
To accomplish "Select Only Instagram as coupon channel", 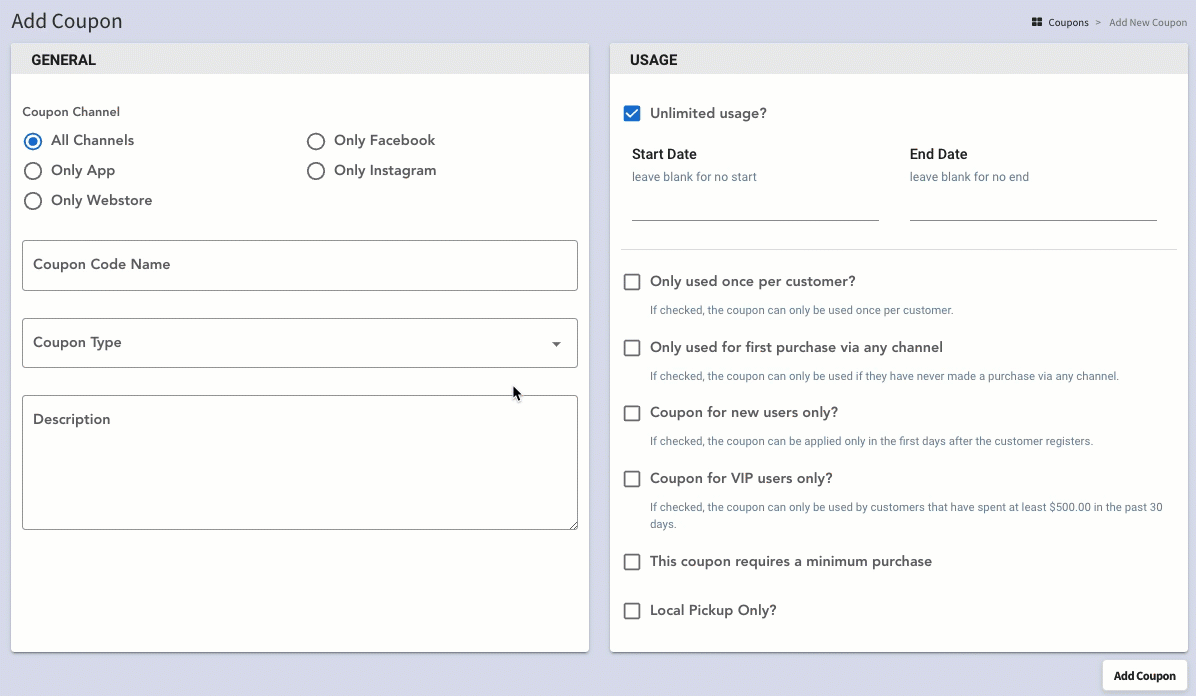I will tap(316, 171).
